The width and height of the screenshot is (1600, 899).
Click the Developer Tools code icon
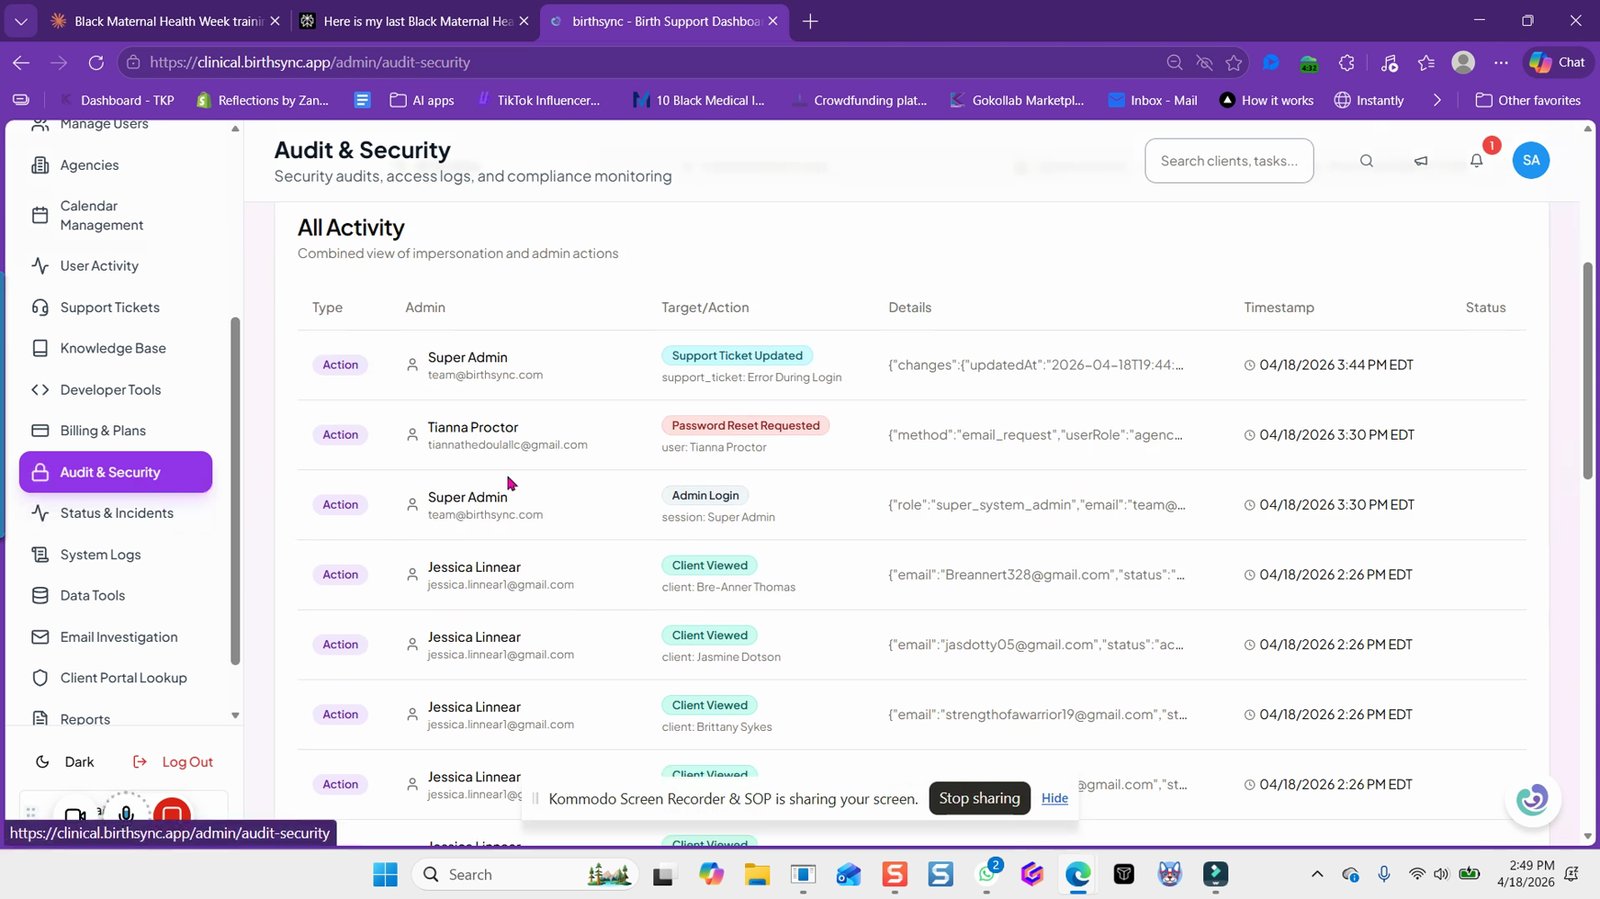coord(40,390)
